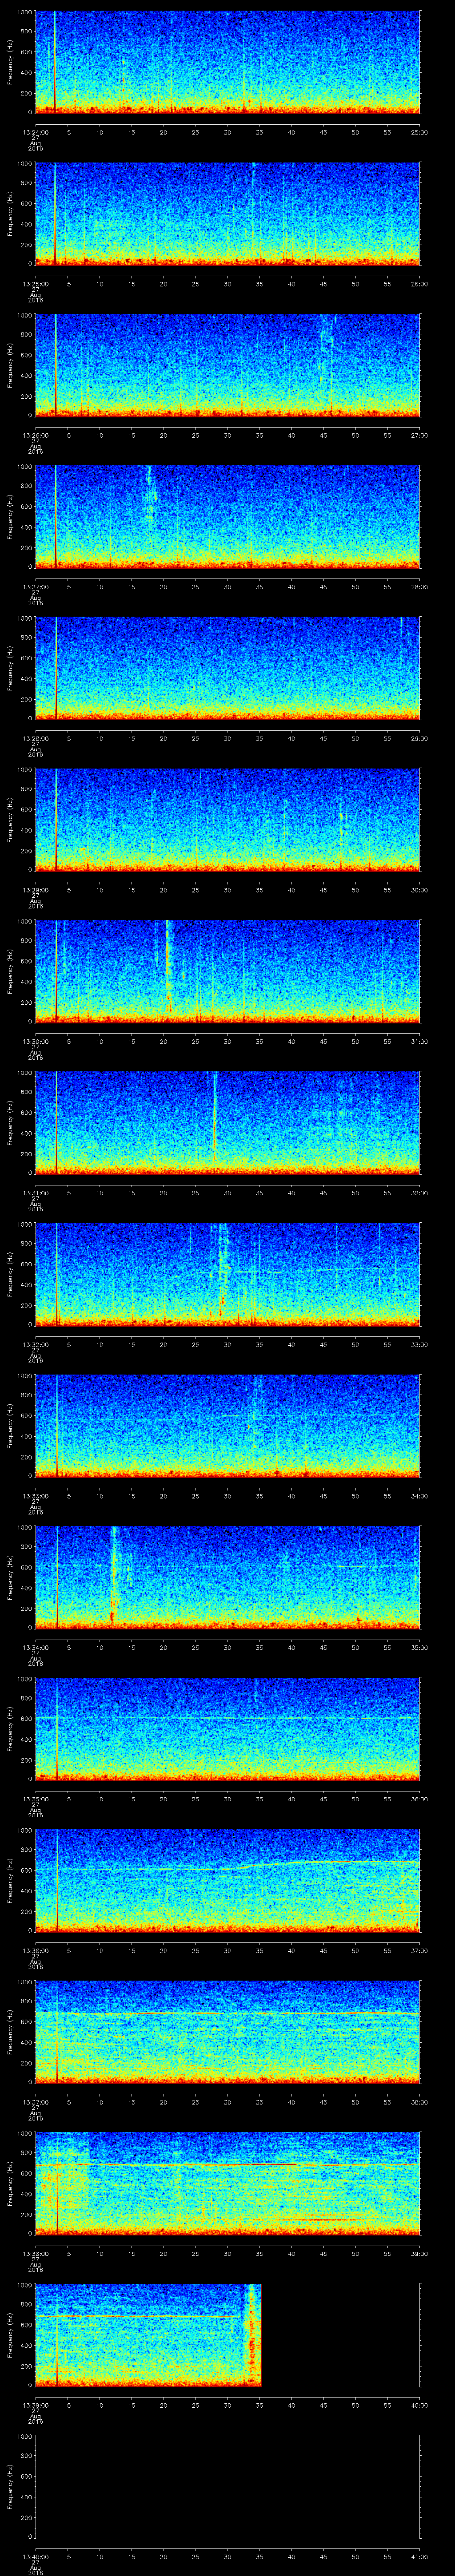
Task: Select the 13:39:00 start time label
Action: [x=36, y=2405]
